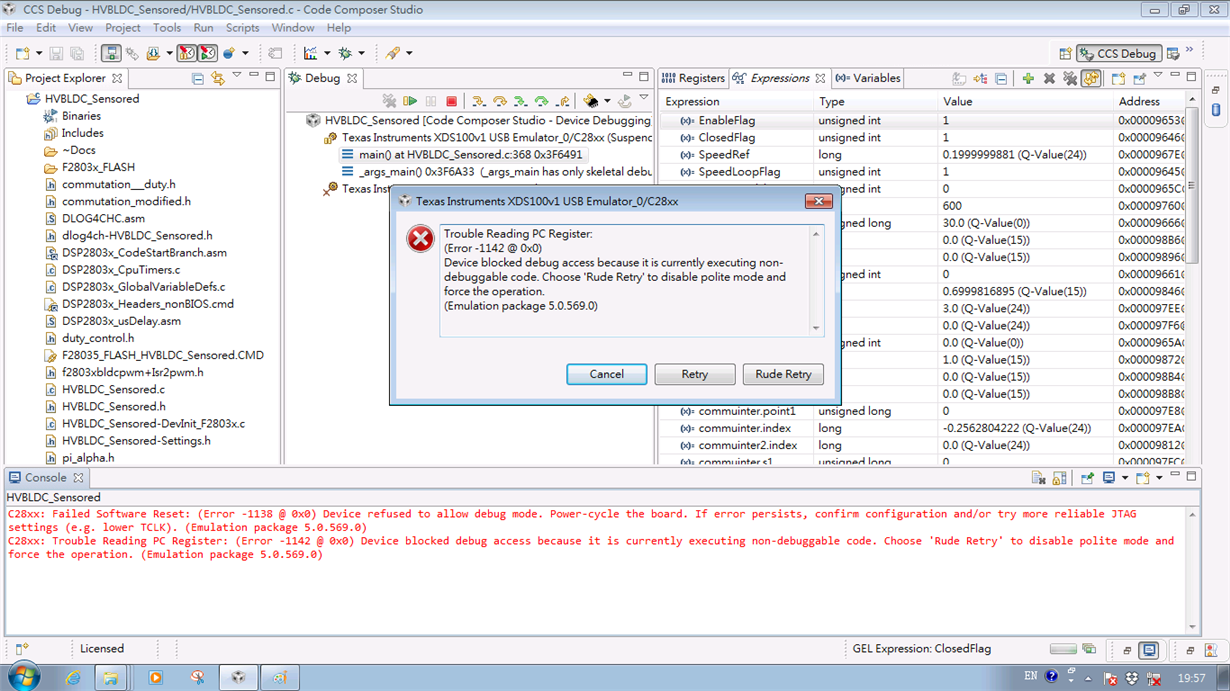Click Retry in the error dialog
Viewport: 1230px width, 691px height.
pos(695,374)
